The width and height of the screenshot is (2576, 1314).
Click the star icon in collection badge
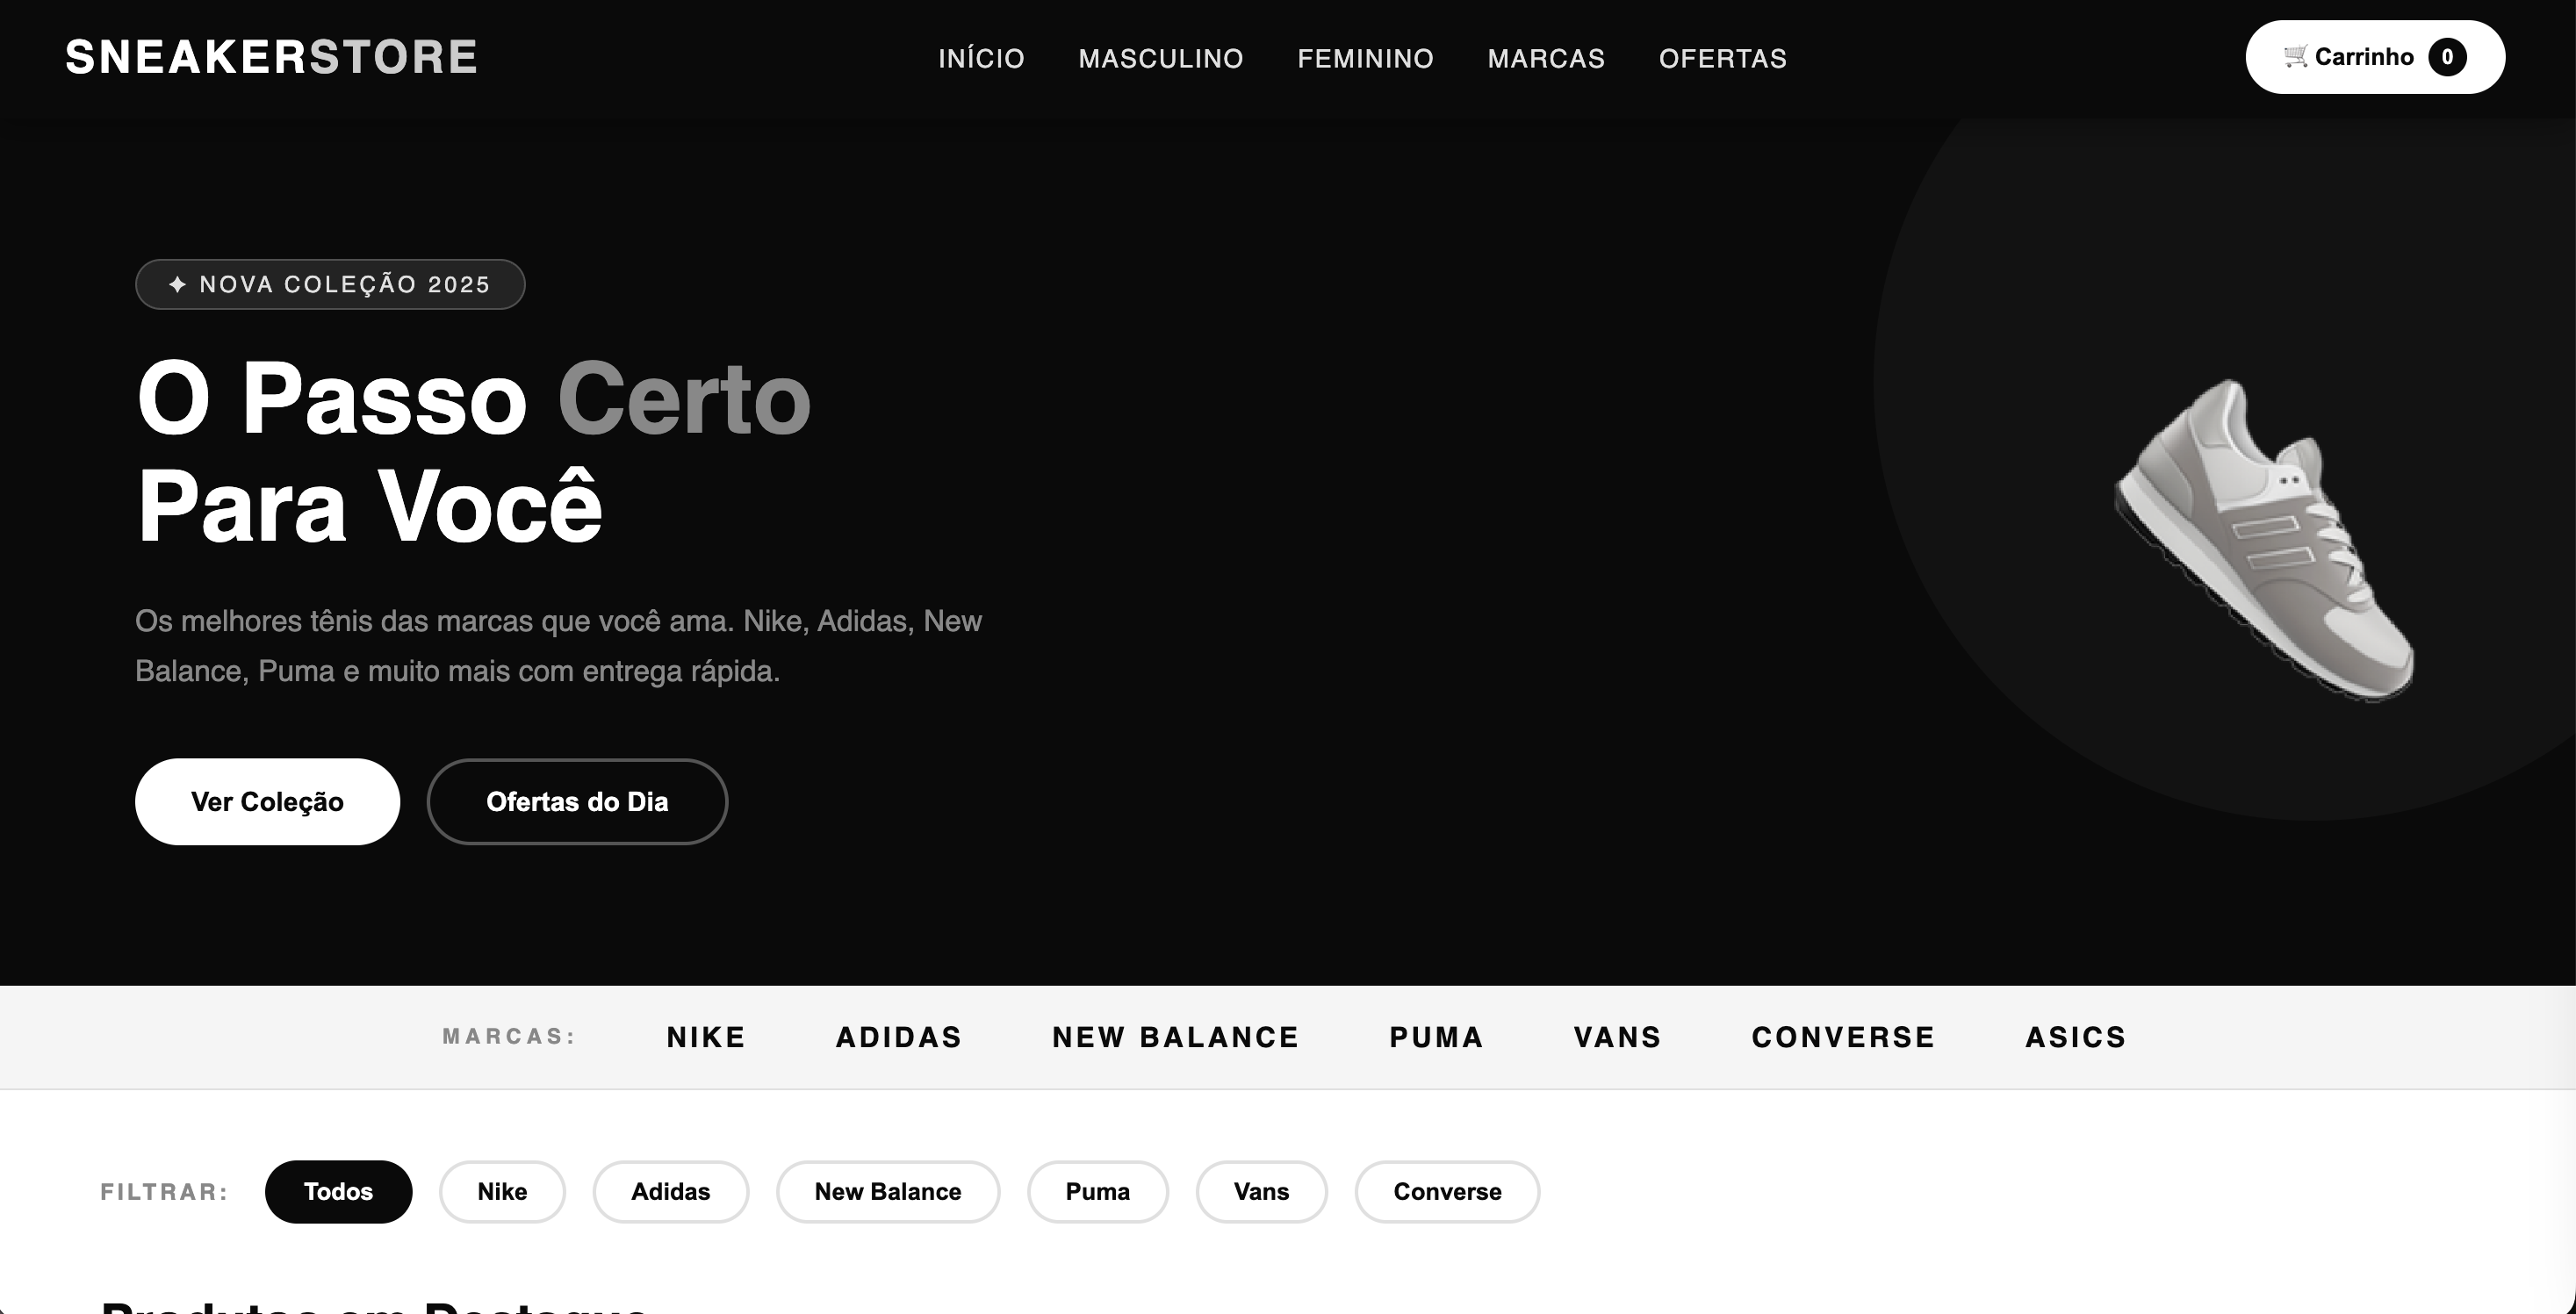(177, 285)
